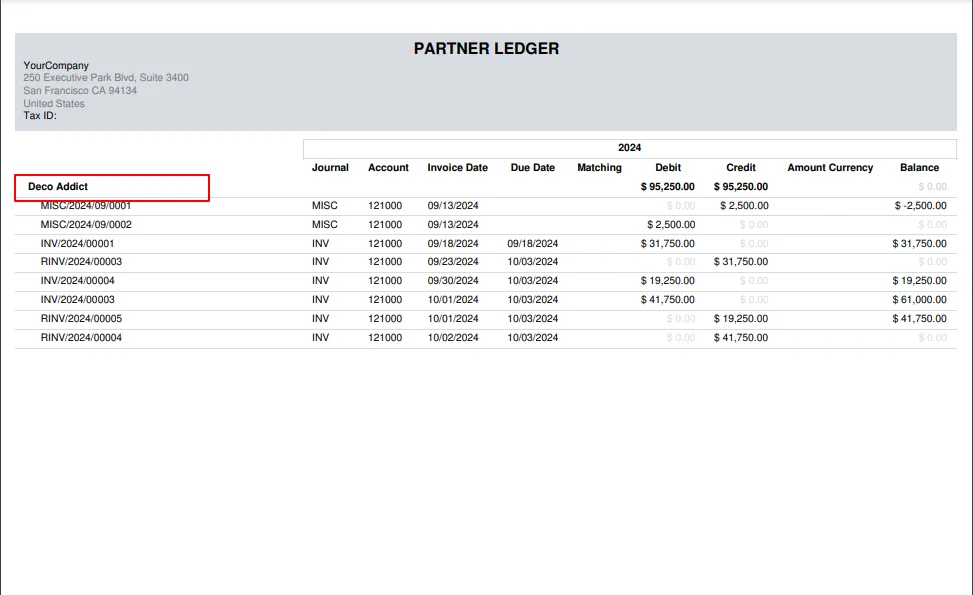Click the Debit column header
This screenshot has width=973, height=595.
tap(668, 168)
